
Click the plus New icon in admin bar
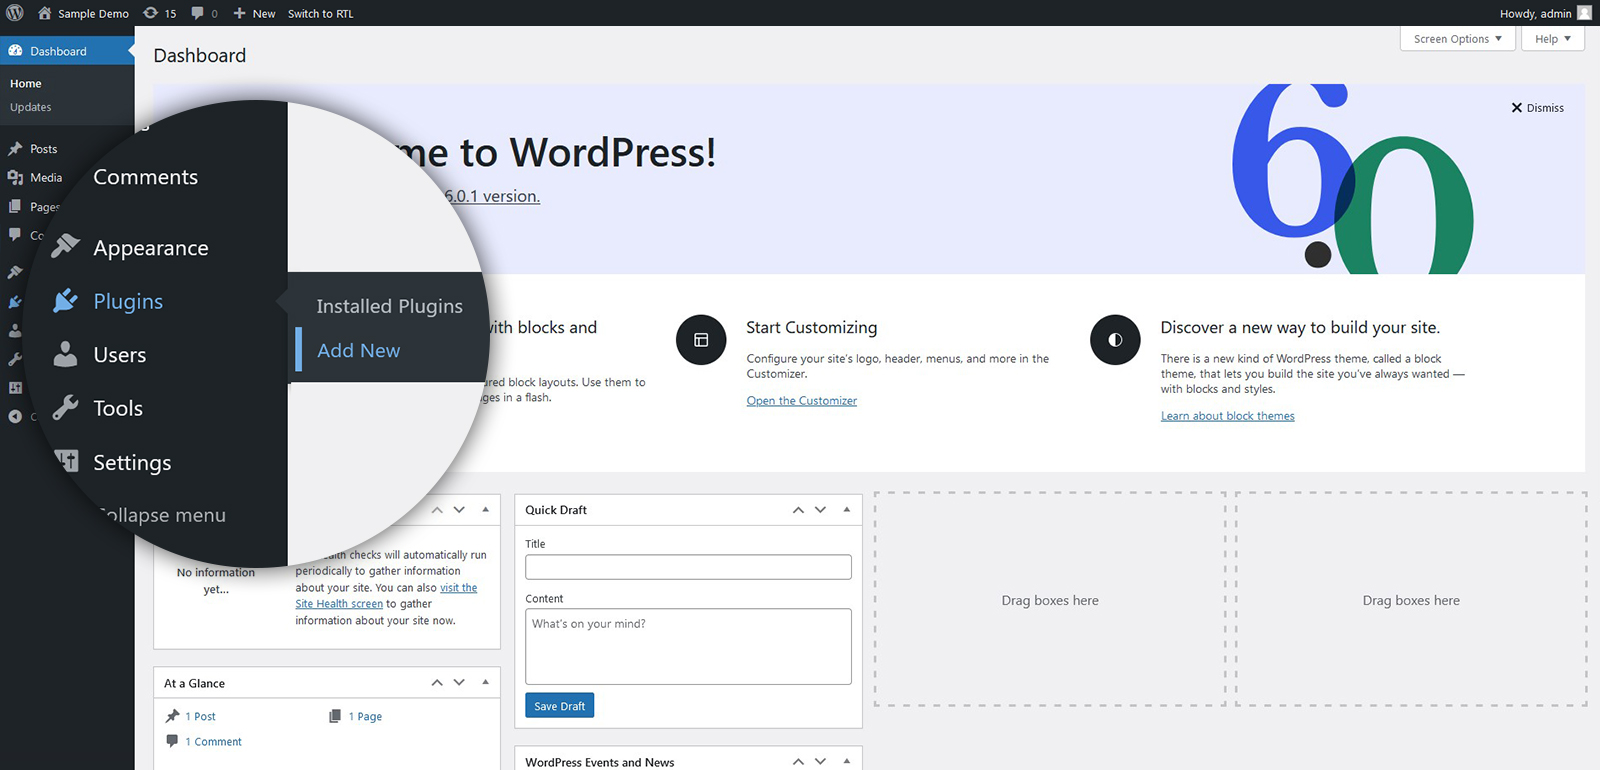pyautogui.click(x=239, y=13)
